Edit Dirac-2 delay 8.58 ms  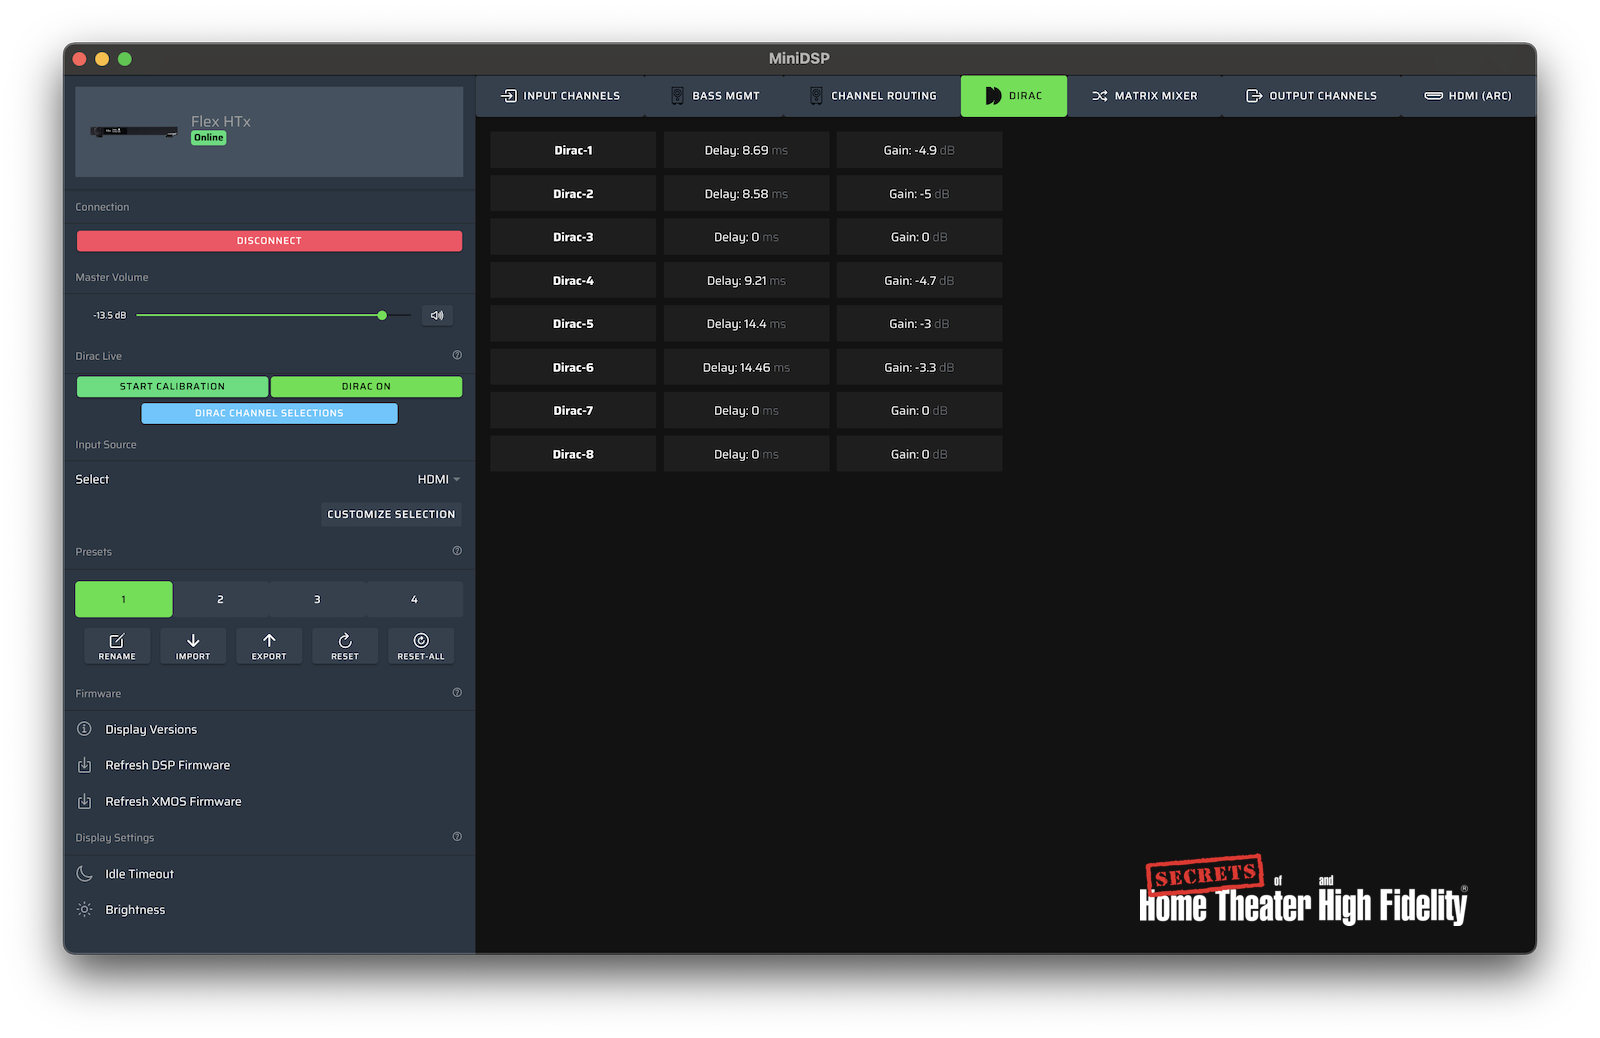[x=746, y=194]
